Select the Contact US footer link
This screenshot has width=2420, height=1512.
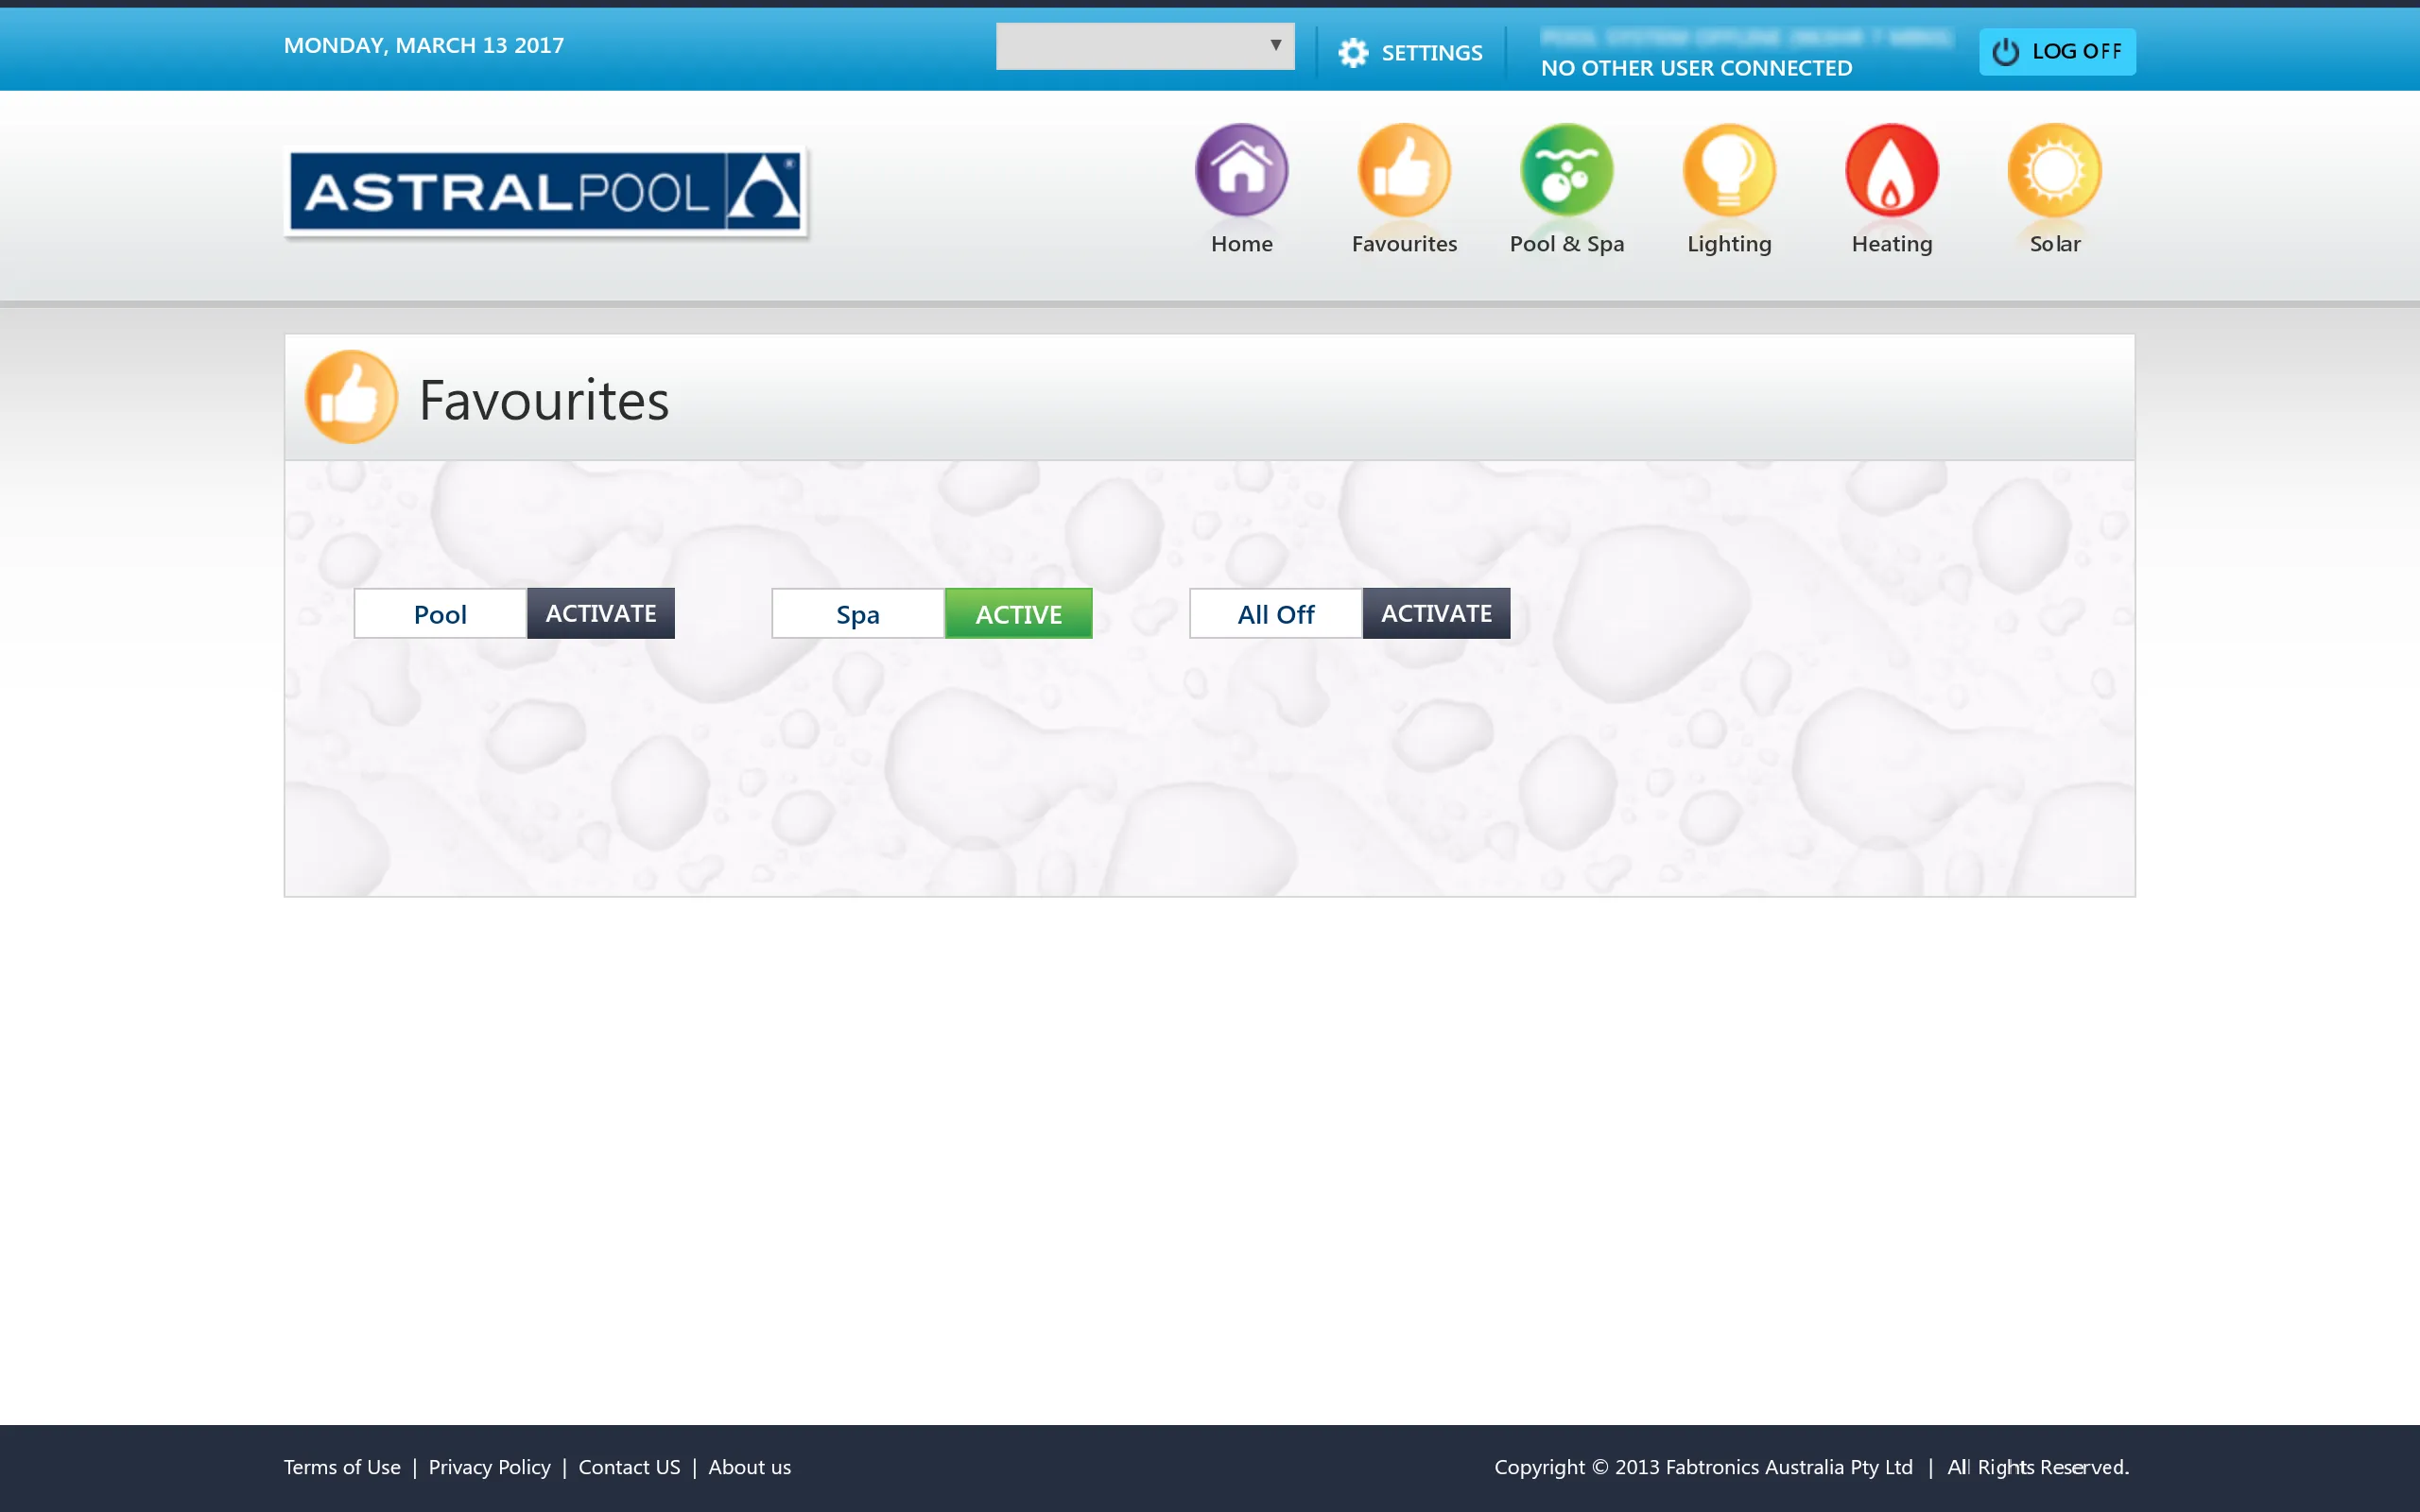[x=629, y=1465]
